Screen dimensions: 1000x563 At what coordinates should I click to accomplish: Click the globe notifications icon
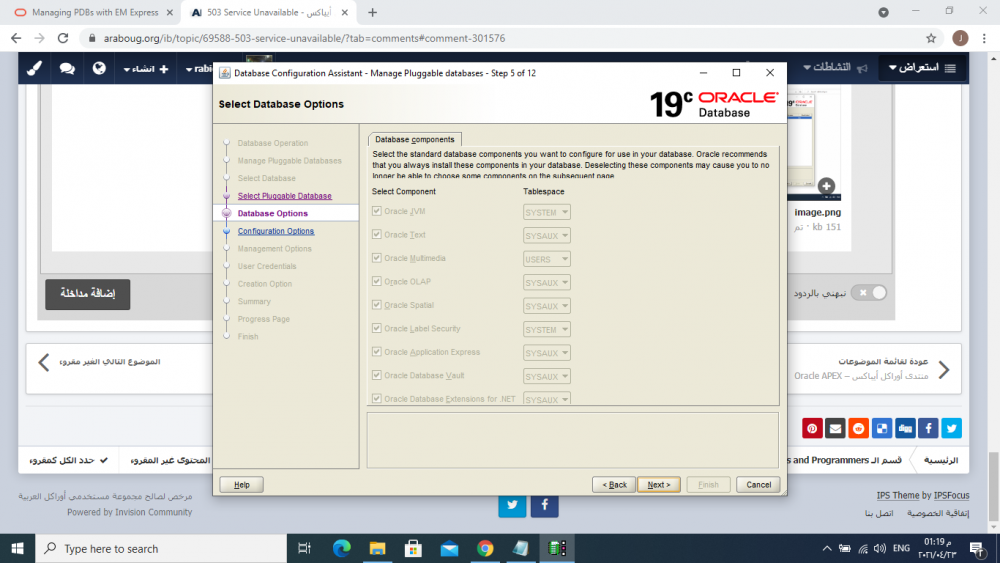point(99,68)
